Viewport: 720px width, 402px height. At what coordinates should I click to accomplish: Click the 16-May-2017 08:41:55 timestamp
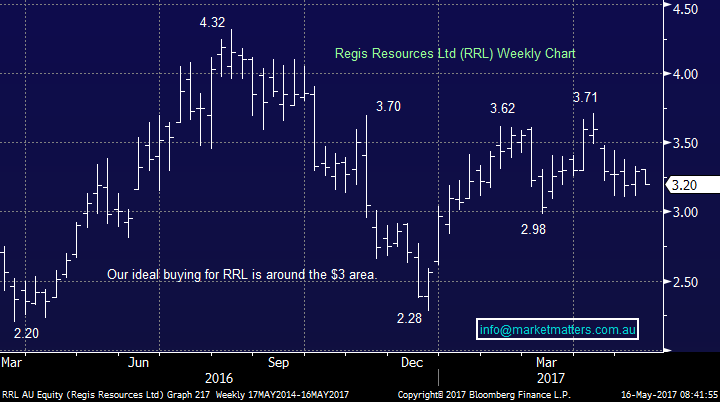[x=669, y=395]
